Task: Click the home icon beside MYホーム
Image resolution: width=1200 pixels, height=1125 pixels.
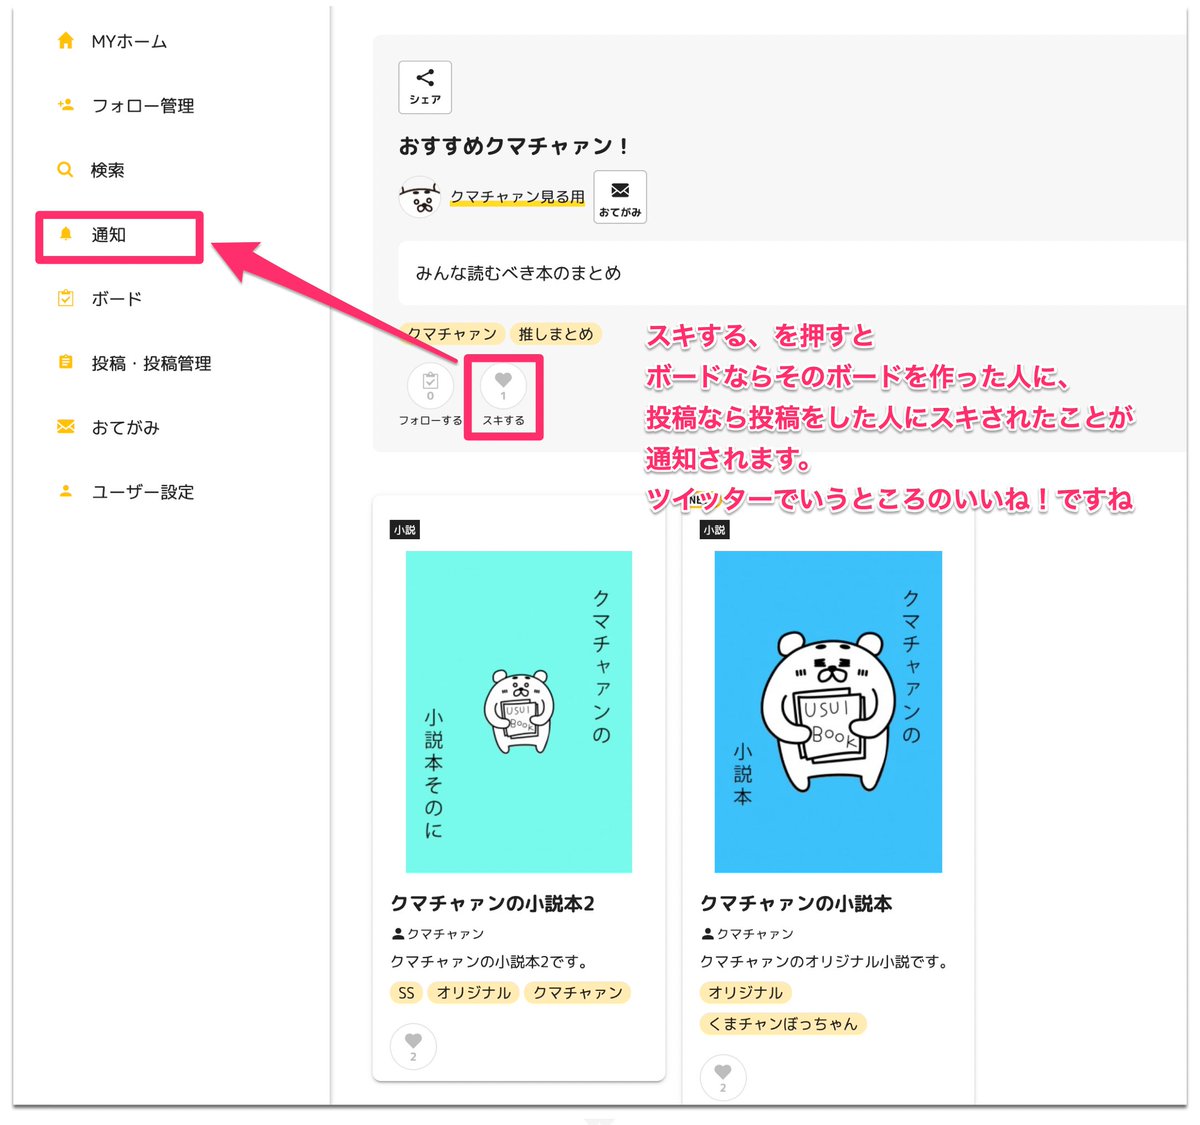Action: [65, 40]
